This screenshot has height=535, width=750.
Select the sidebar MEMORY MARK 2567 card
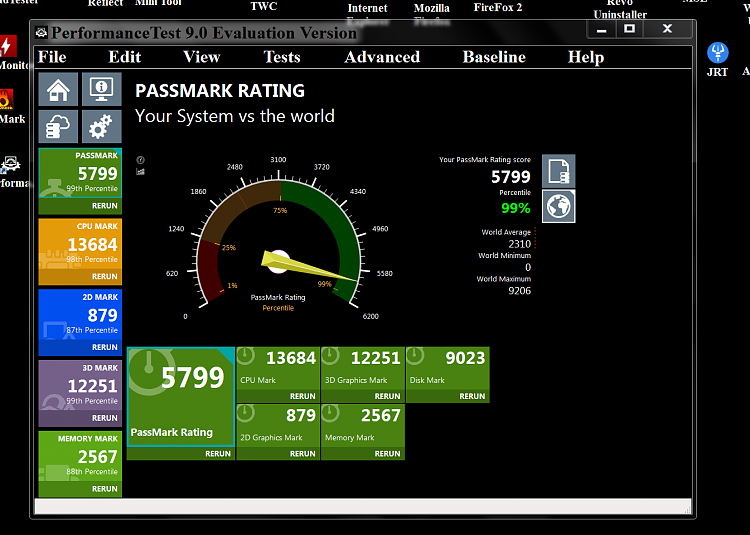click(x=80, y=456)
